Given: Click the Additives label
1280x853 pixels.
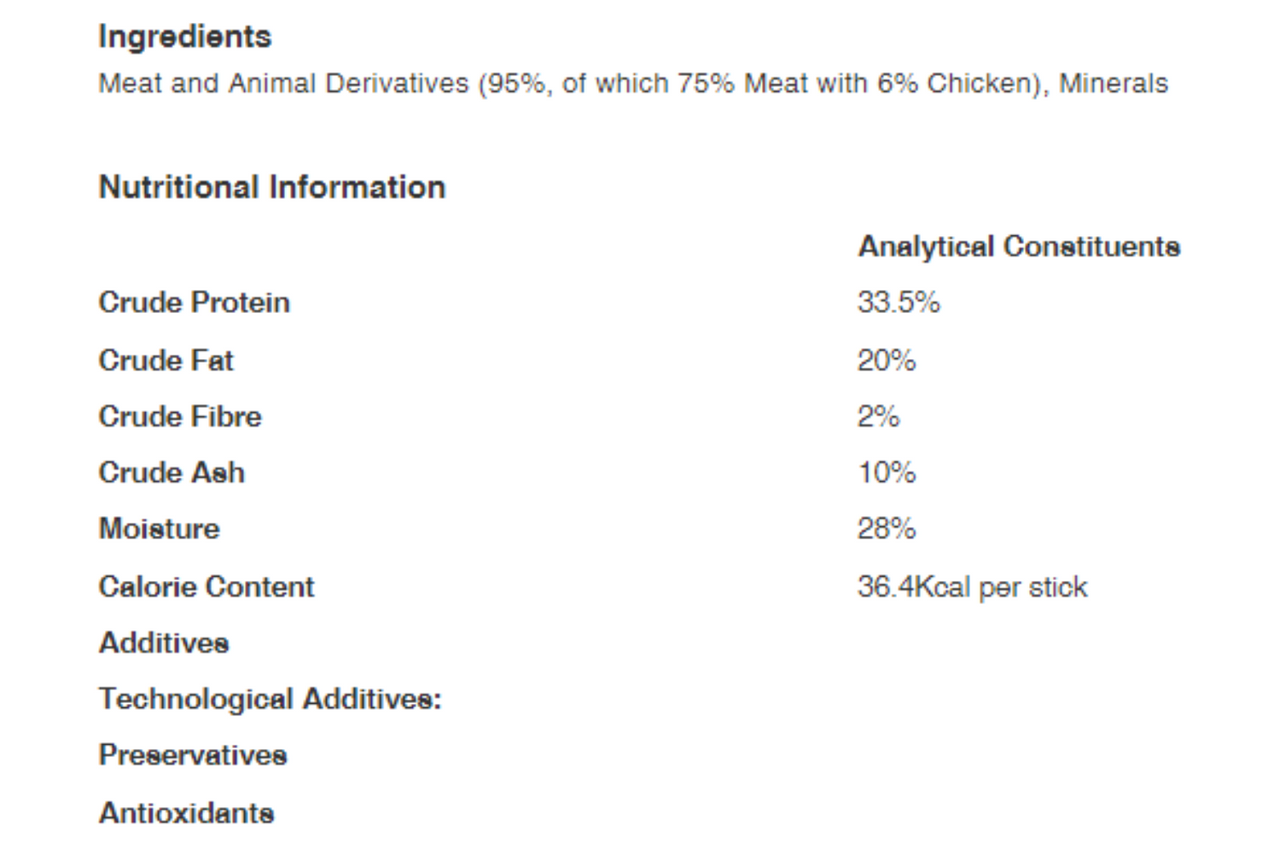Looking at the screenshot, I should (x=163, y=644).
